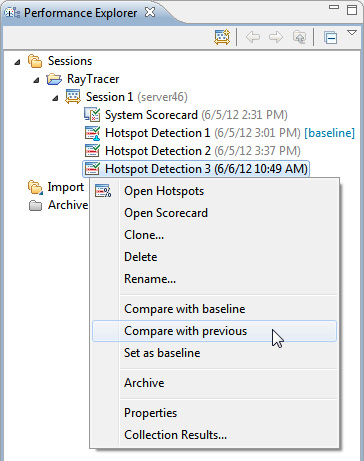Select the Import tree label
This screenshot has width=364, height=461.
click(66, 187)
